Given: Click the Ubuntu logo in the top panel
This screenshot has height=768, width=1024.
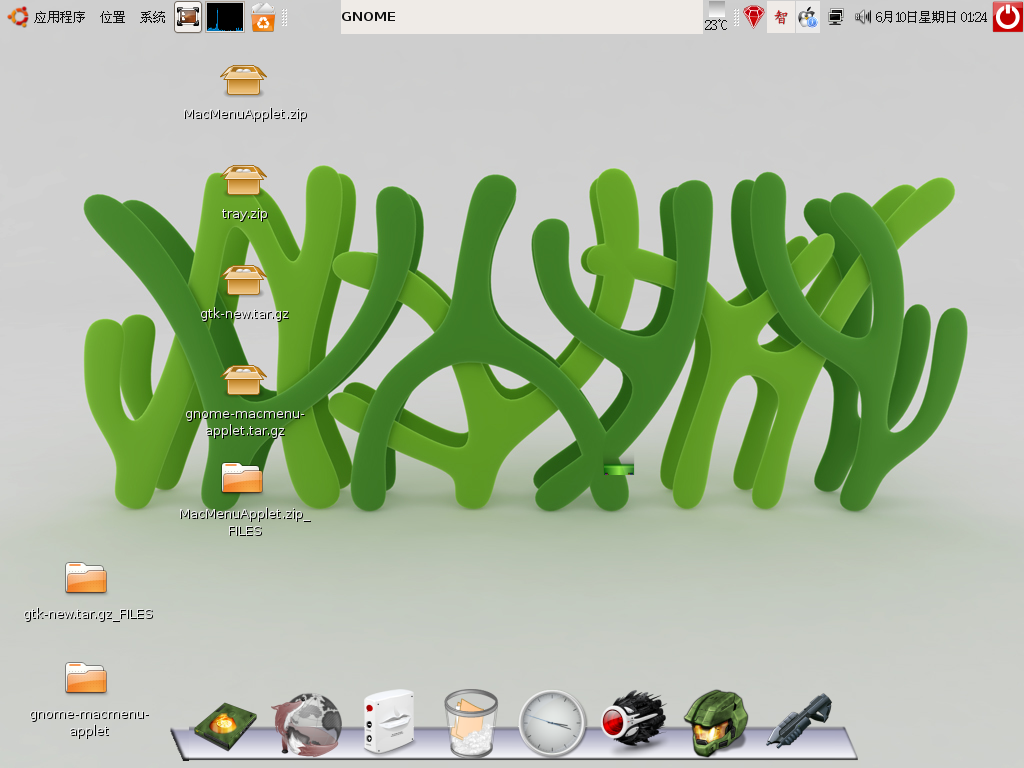Looking at the screenshot, I should 18,17.
